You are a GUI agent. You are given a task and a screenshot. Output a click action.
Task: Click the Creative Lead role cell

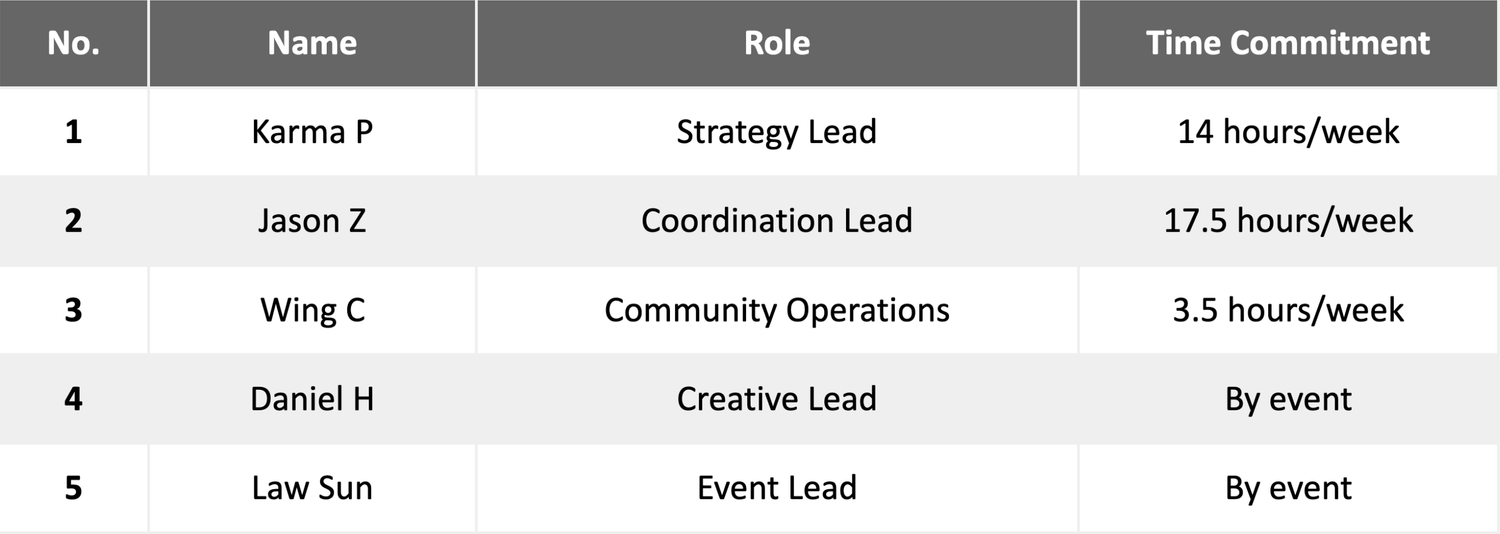777,398
